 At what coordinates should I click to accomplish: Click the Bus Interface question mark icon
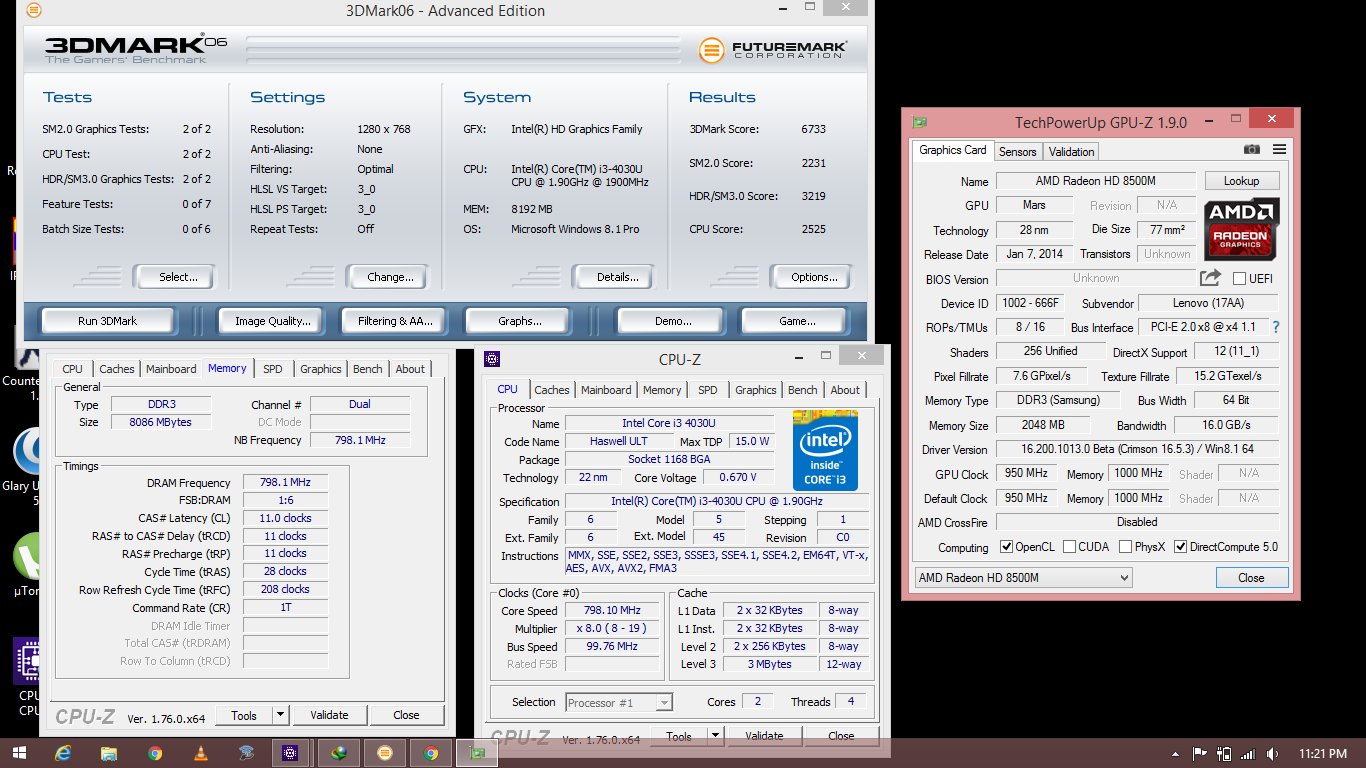[1276, 327]
